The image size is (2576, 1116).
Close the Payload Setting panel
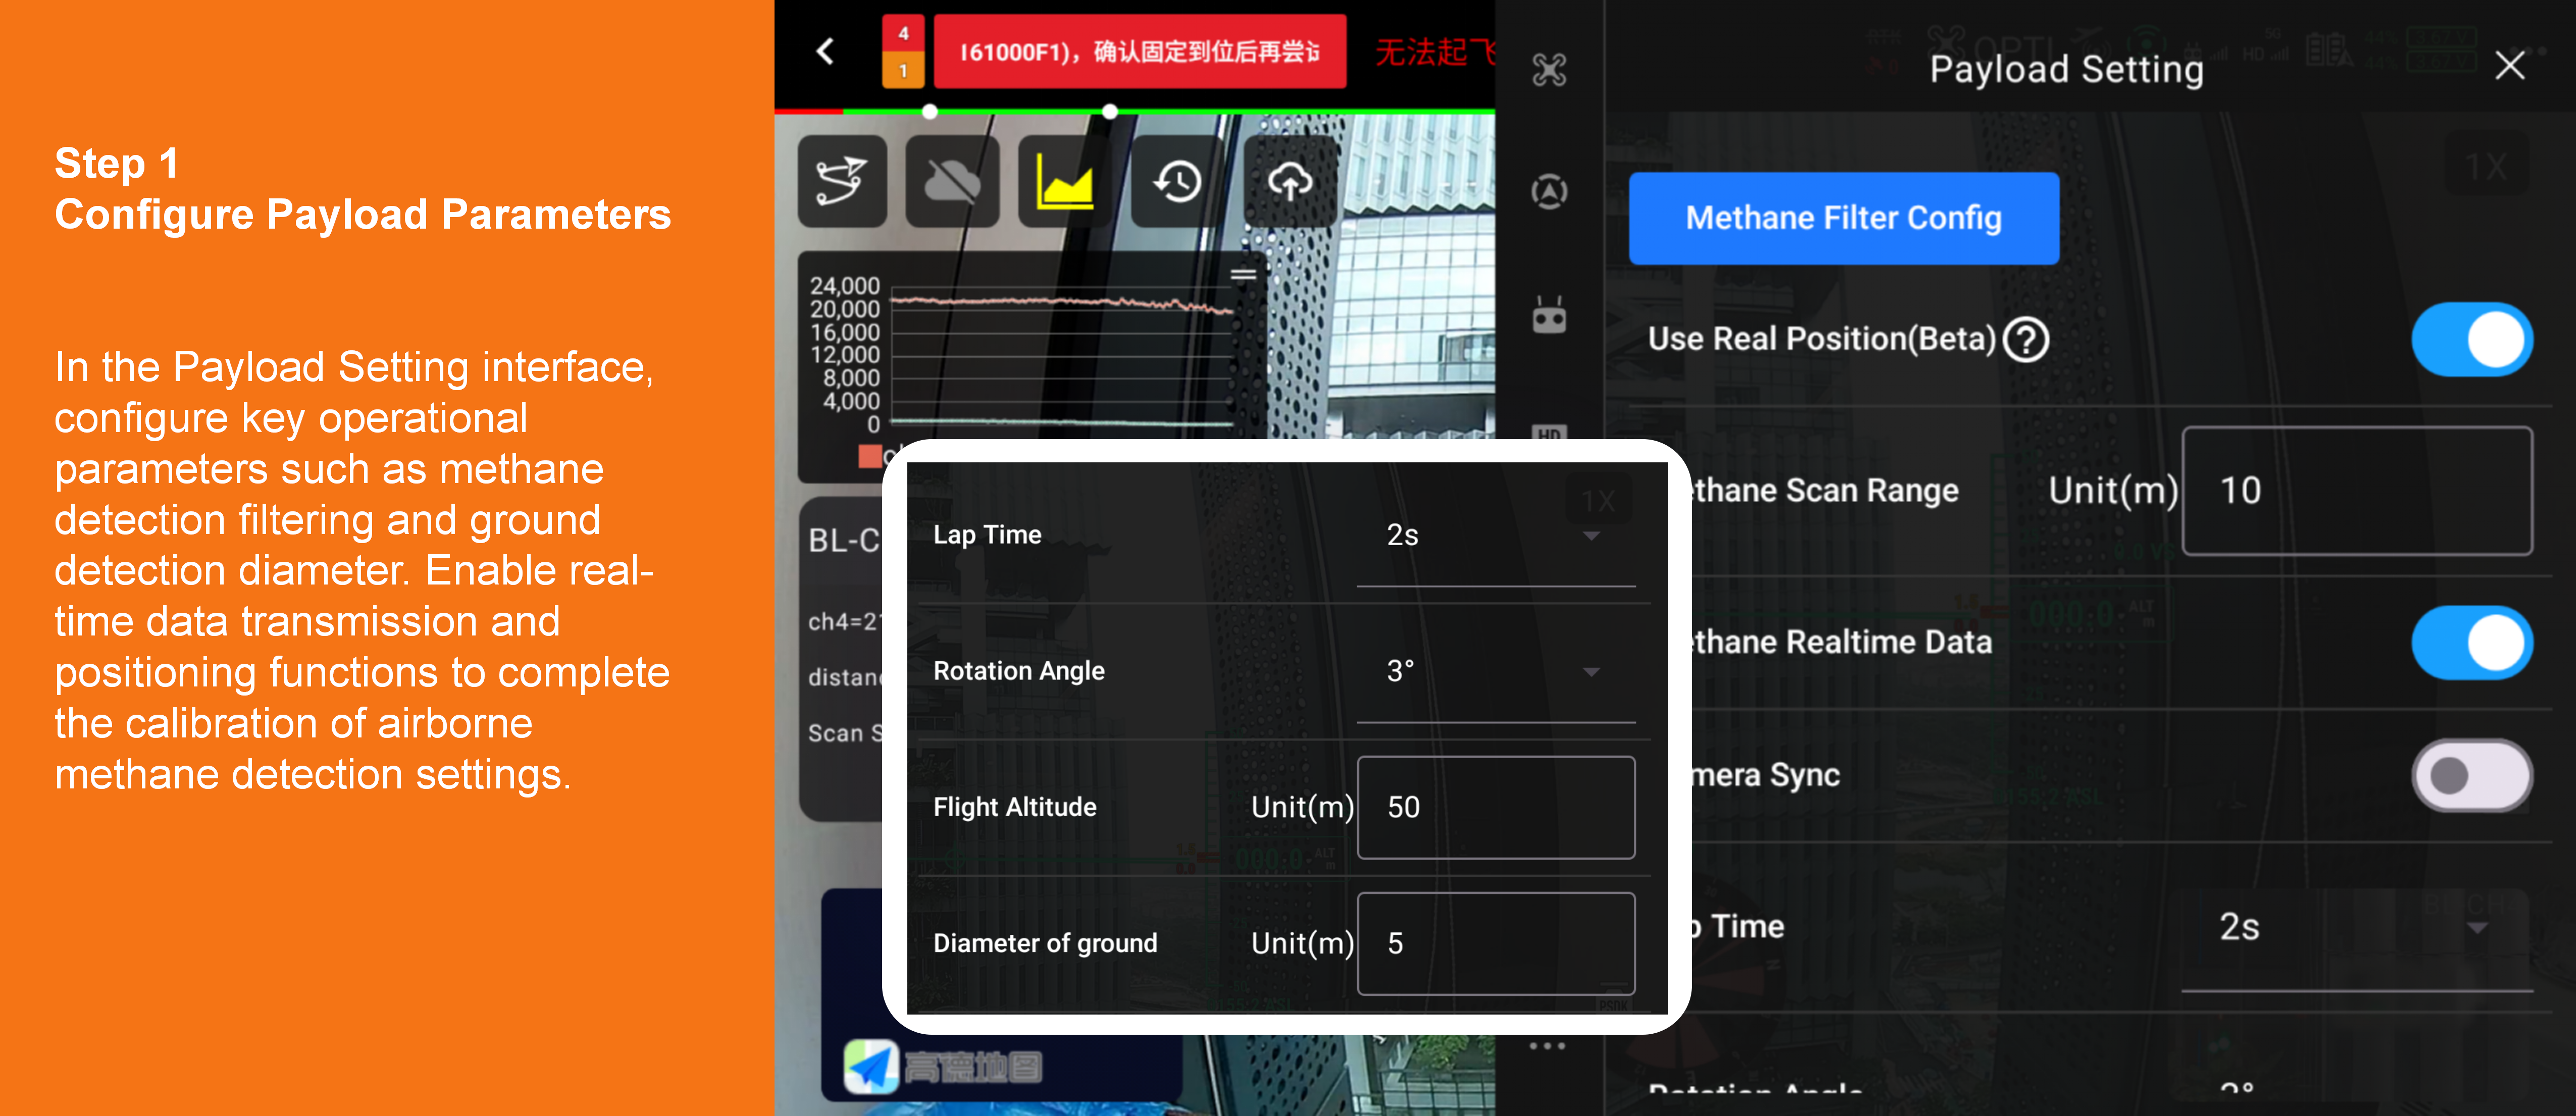[x=2509, y=66]
